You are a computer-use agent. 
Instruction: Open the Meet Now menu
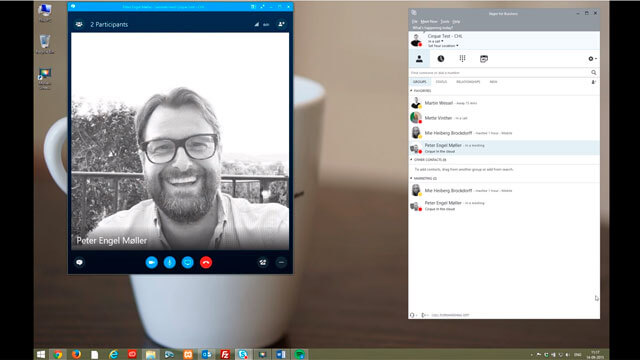point(429,22)
